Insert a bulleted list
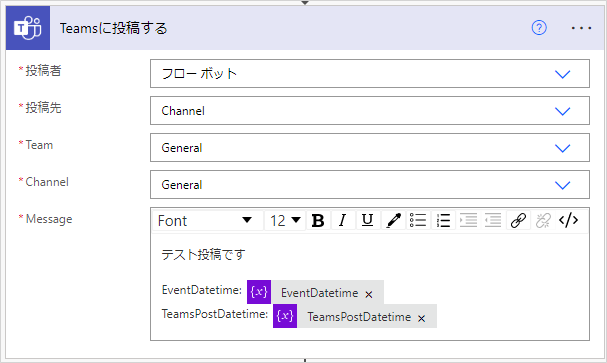This screenshot has width=607, height=363. click(x=418, y=221)
